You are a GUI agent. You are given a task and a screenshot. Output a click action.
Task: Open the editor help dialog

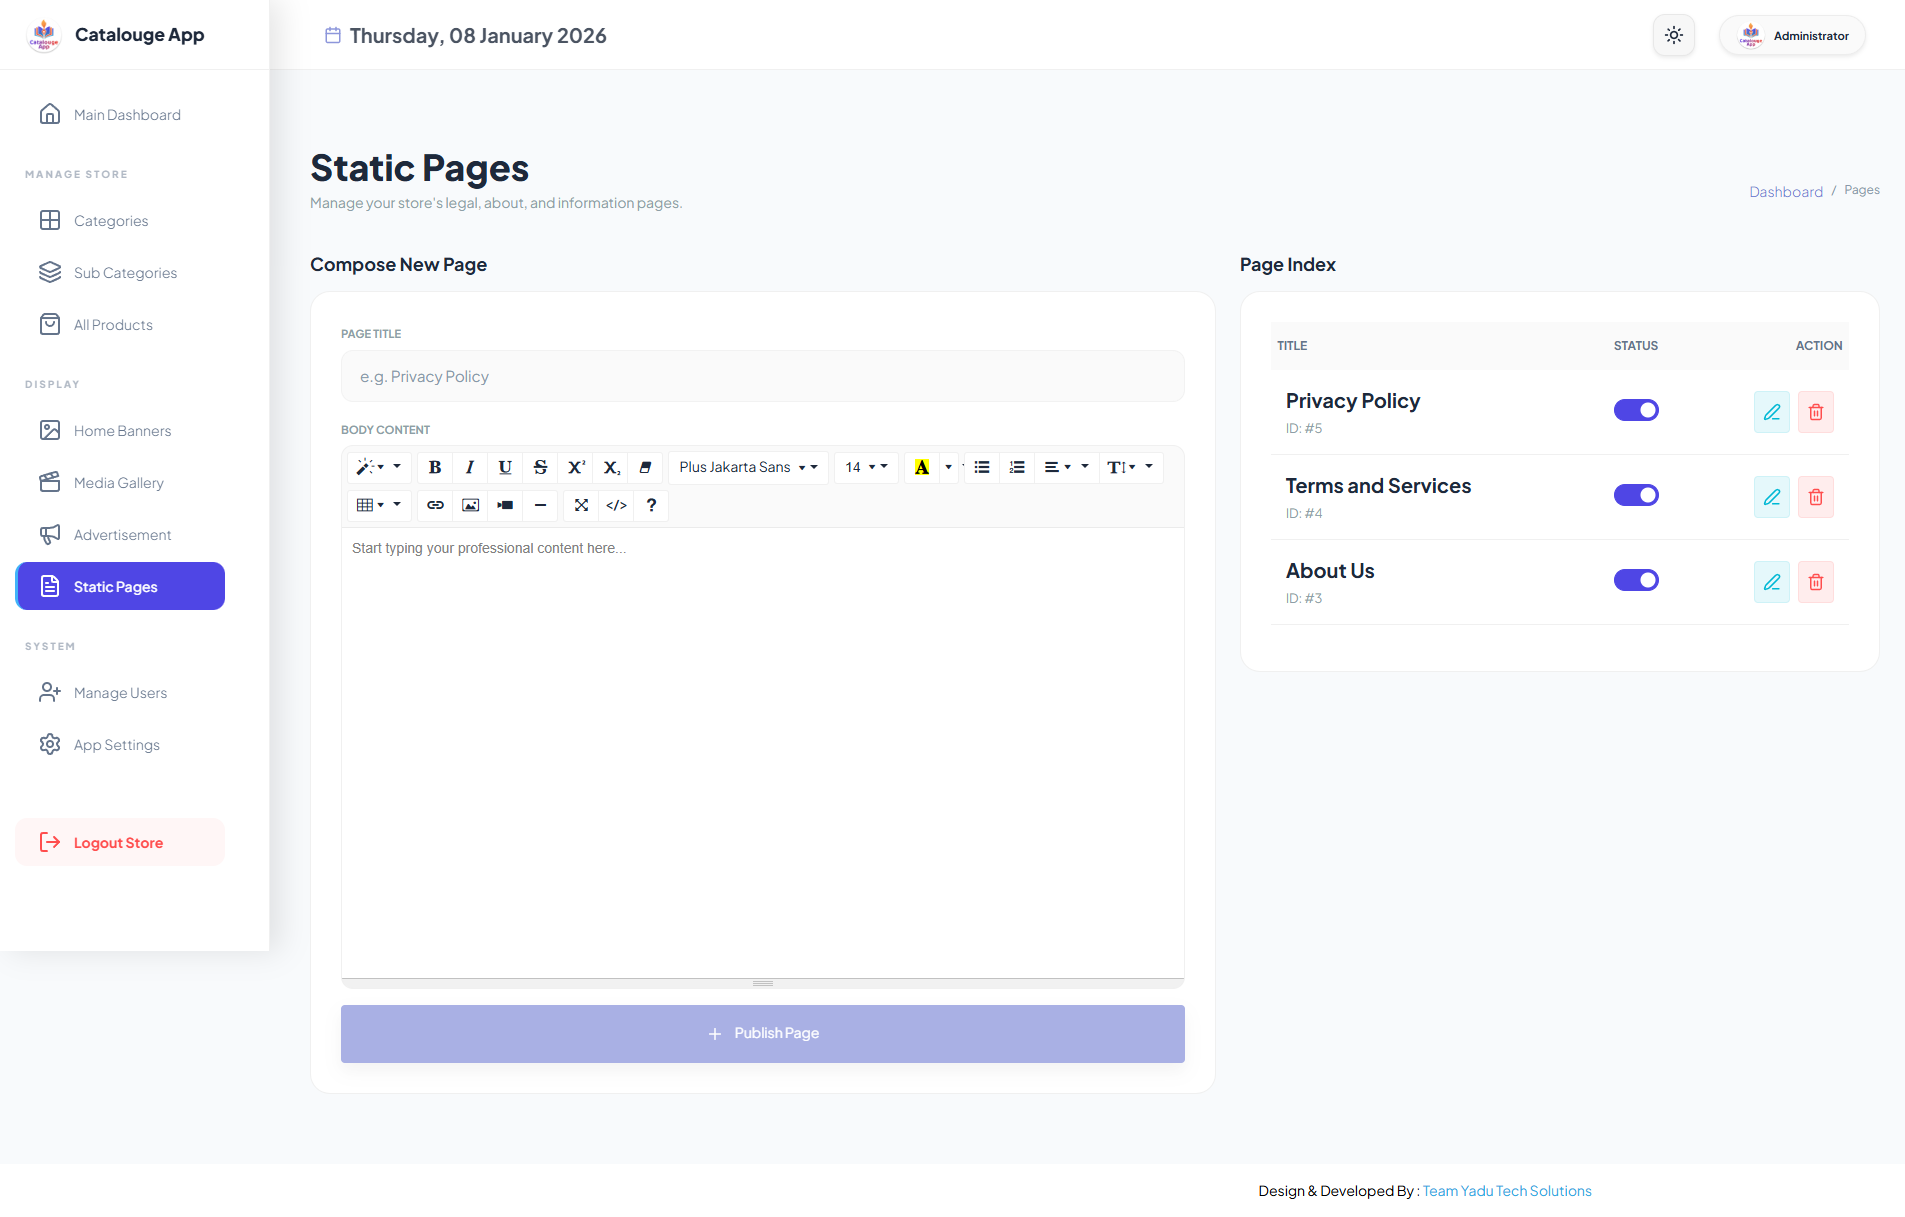(651, 505)
